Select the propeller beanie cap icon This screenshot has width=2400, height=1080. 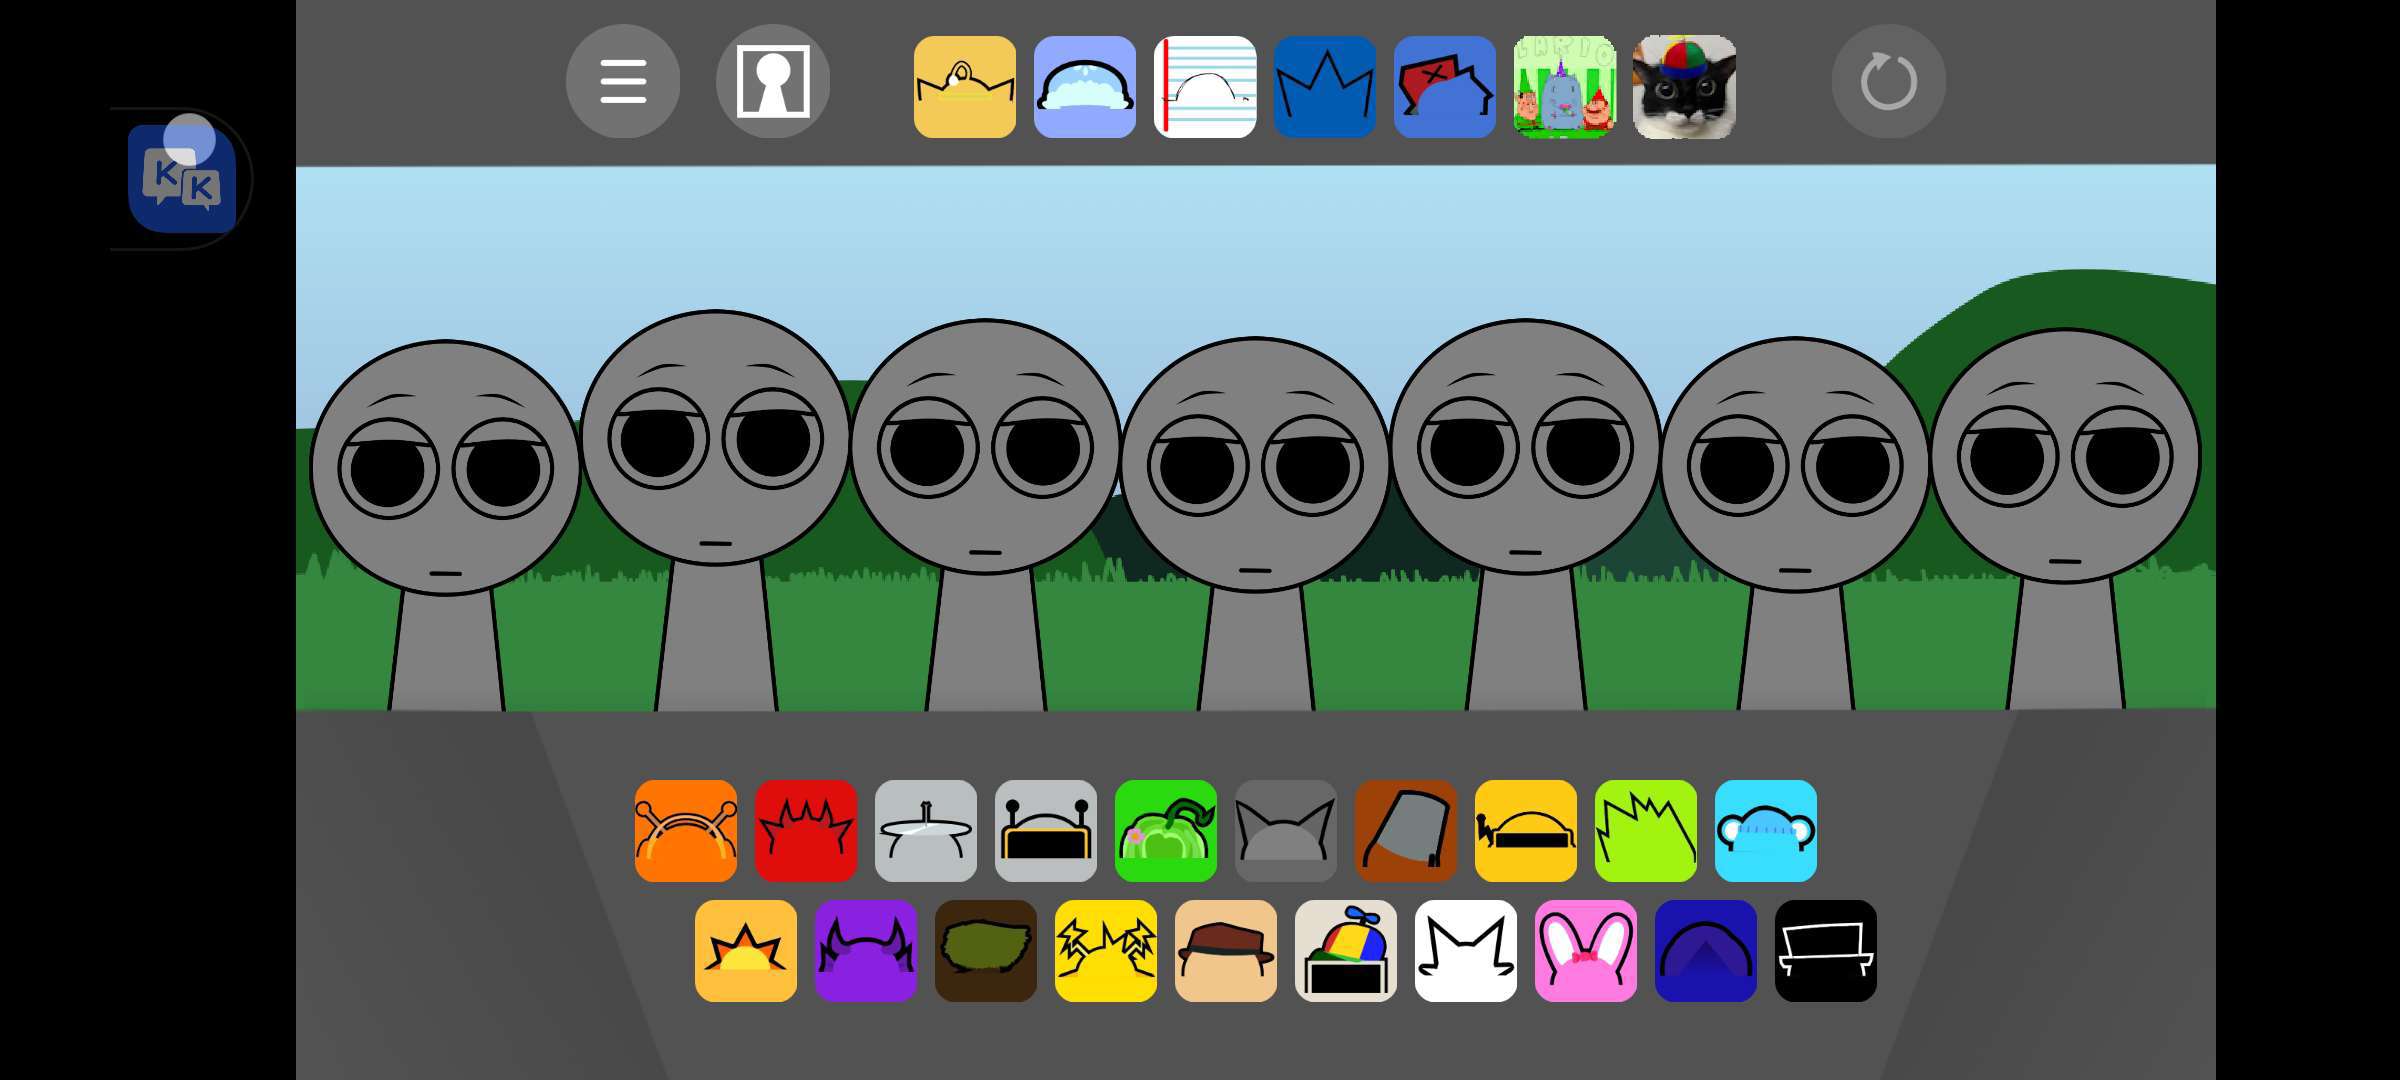coord(1346,951)
